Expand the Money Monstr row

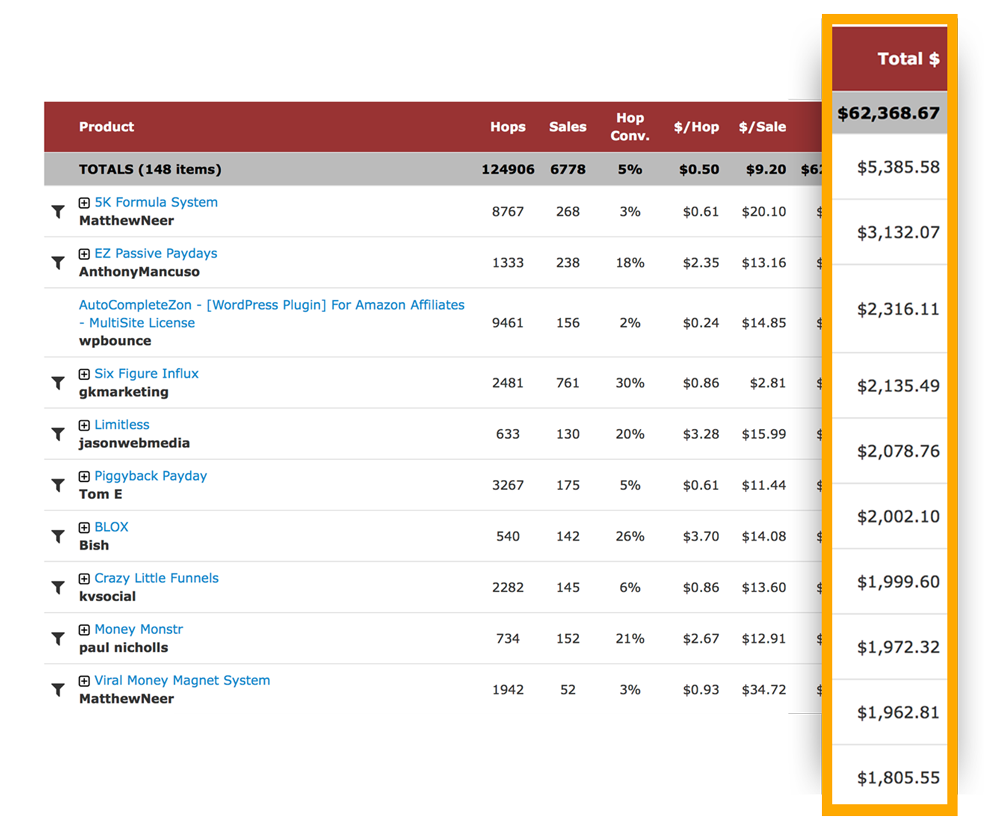[84, 630]
